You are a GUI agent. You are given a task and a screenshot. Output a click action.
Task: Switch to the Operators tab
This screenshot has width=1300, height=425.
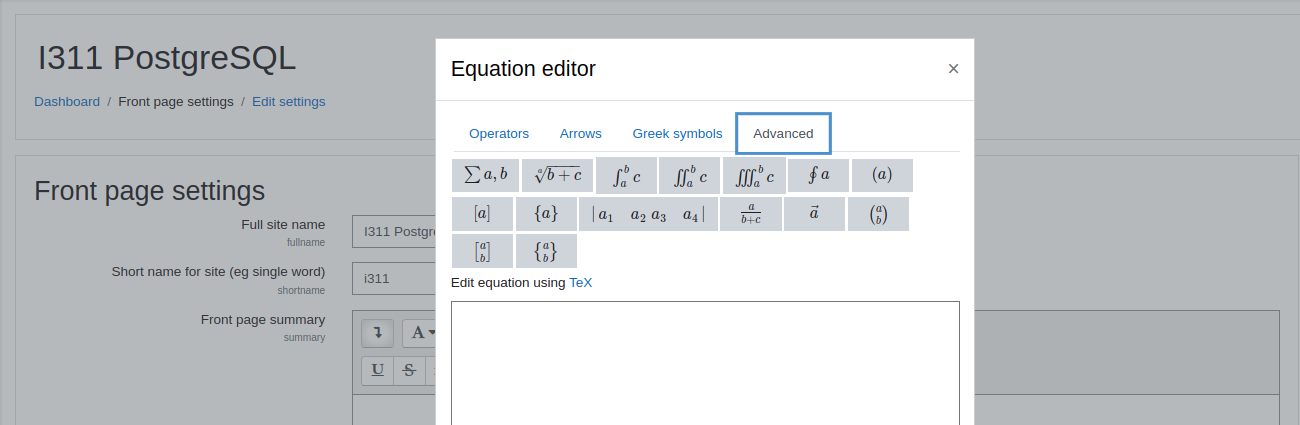499,133
